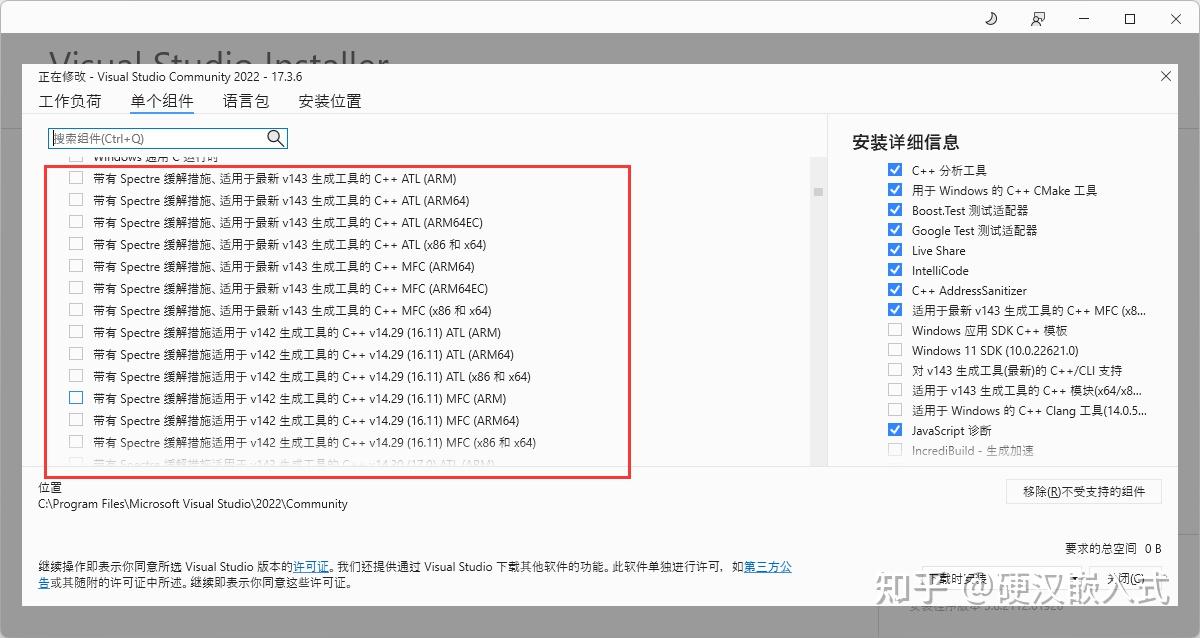The image size is (1200, 638).
Task: Disable JavaScript 诊断
Action: pos(894,430)
